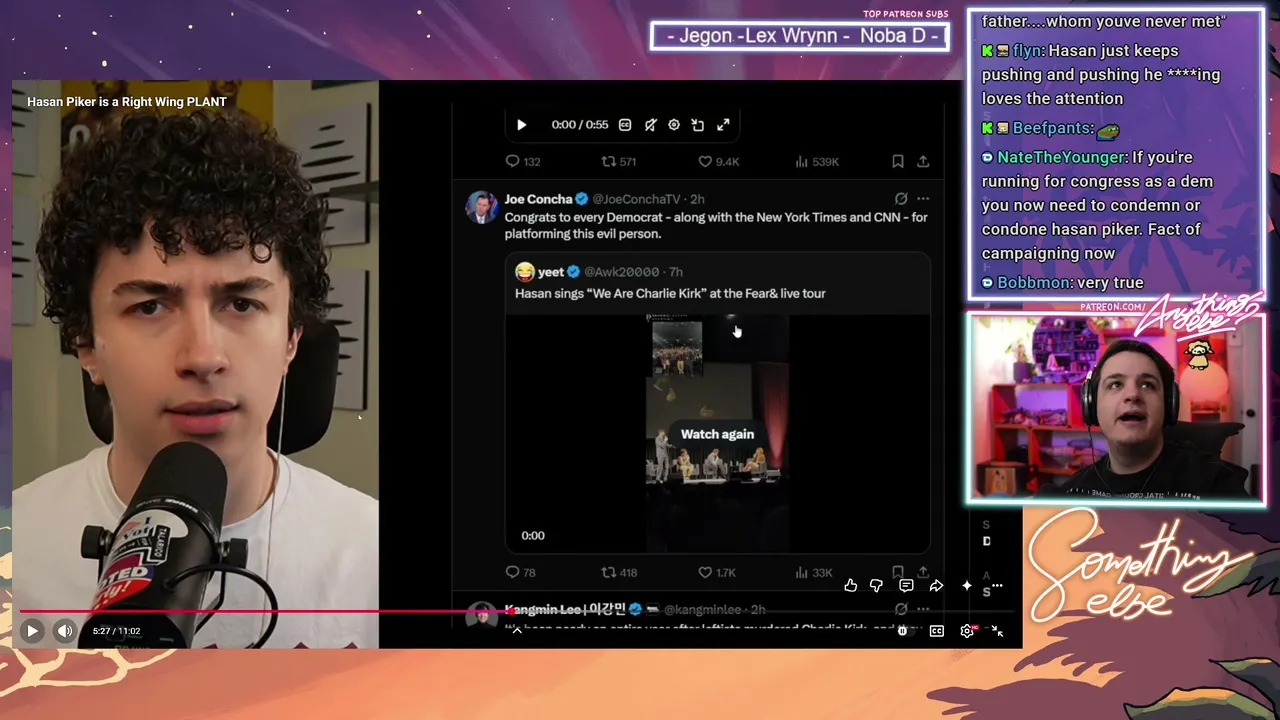The width and height of the screenshot is (1280, 720).
Task: Seek on the red YouTube progress bar
Action: click(x=517, y=611)
